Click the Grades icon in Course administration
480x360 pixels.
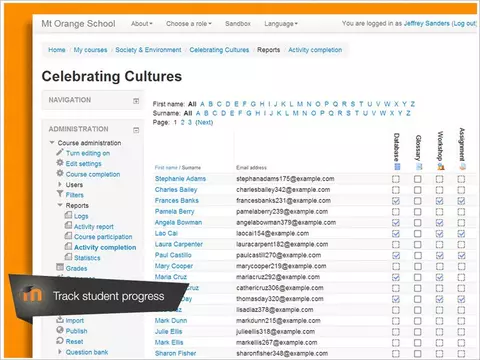click(60, 267)
